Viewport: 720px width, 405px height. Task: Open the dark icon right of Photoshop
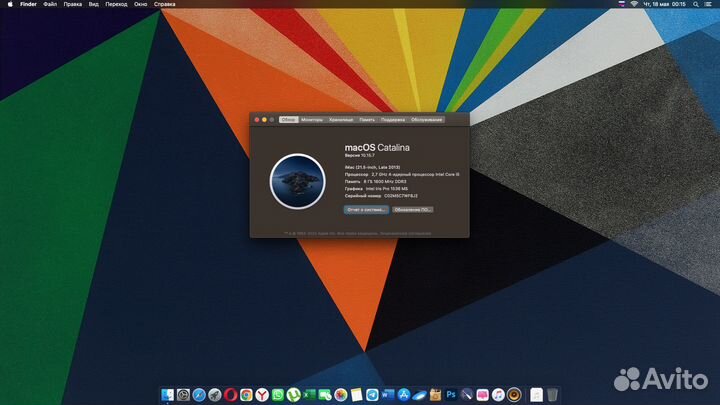click(x=467, y=394)
